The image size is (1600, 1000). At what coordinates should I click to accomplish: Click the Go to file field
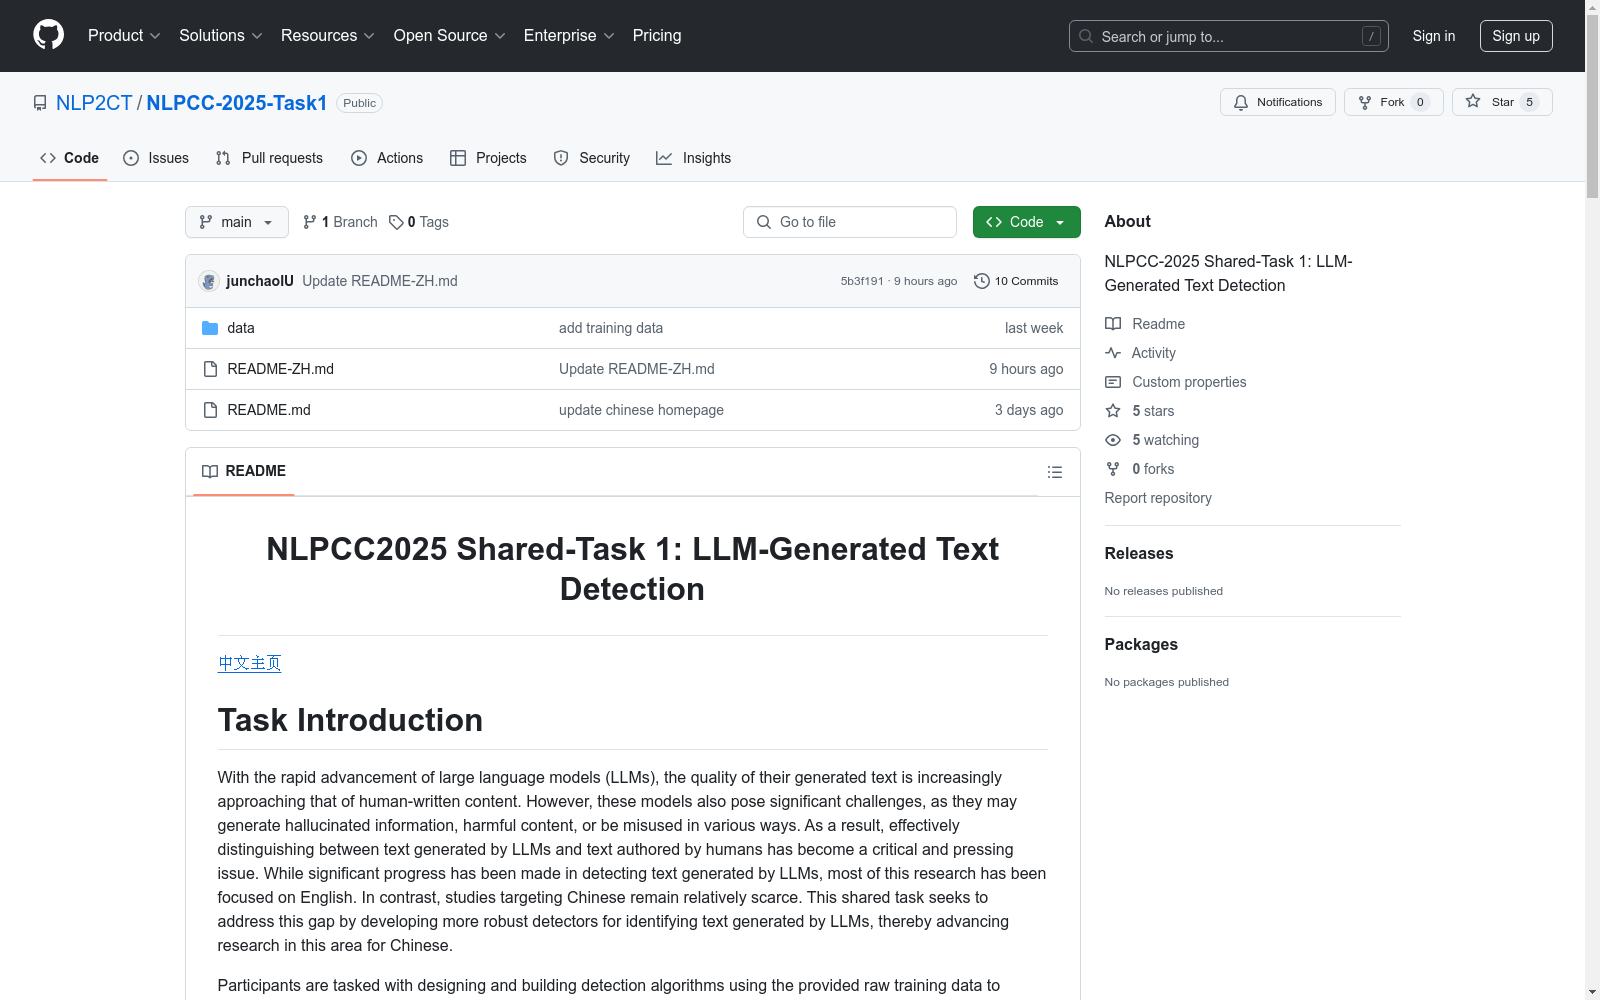point(849,222)
